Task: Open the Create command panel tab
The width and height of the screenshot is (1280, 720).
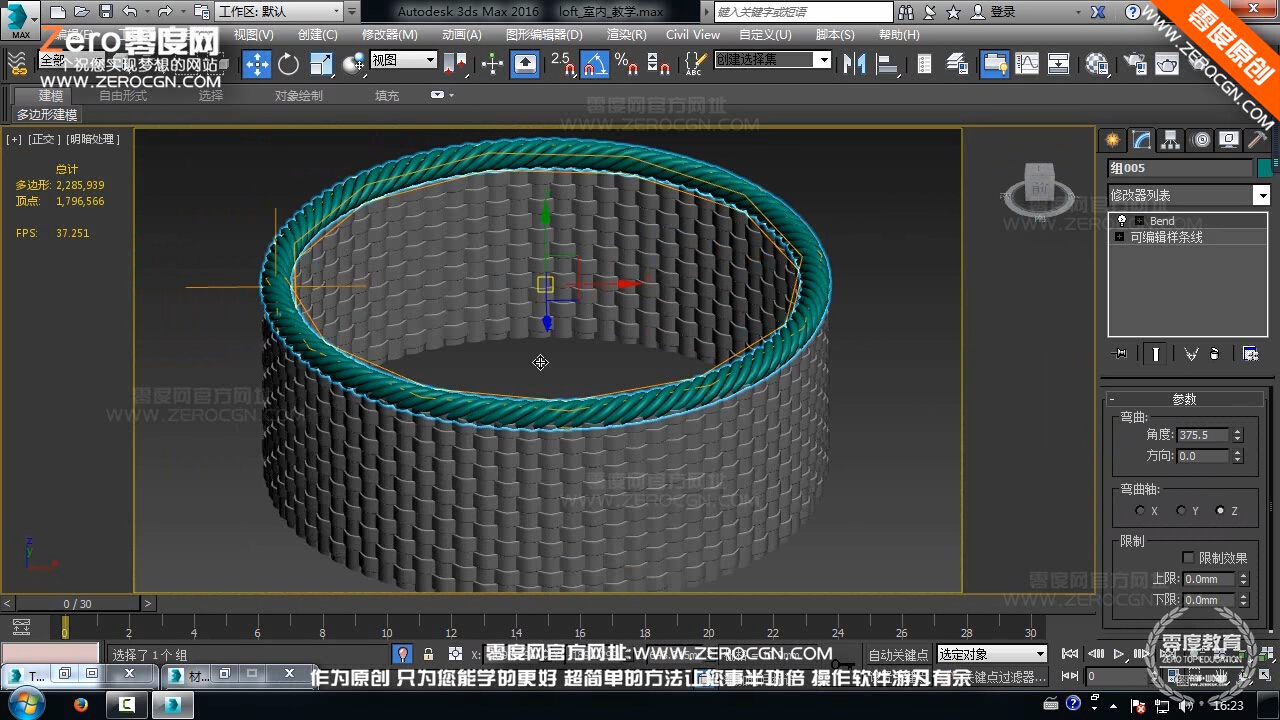Action: coord(1113,140)
